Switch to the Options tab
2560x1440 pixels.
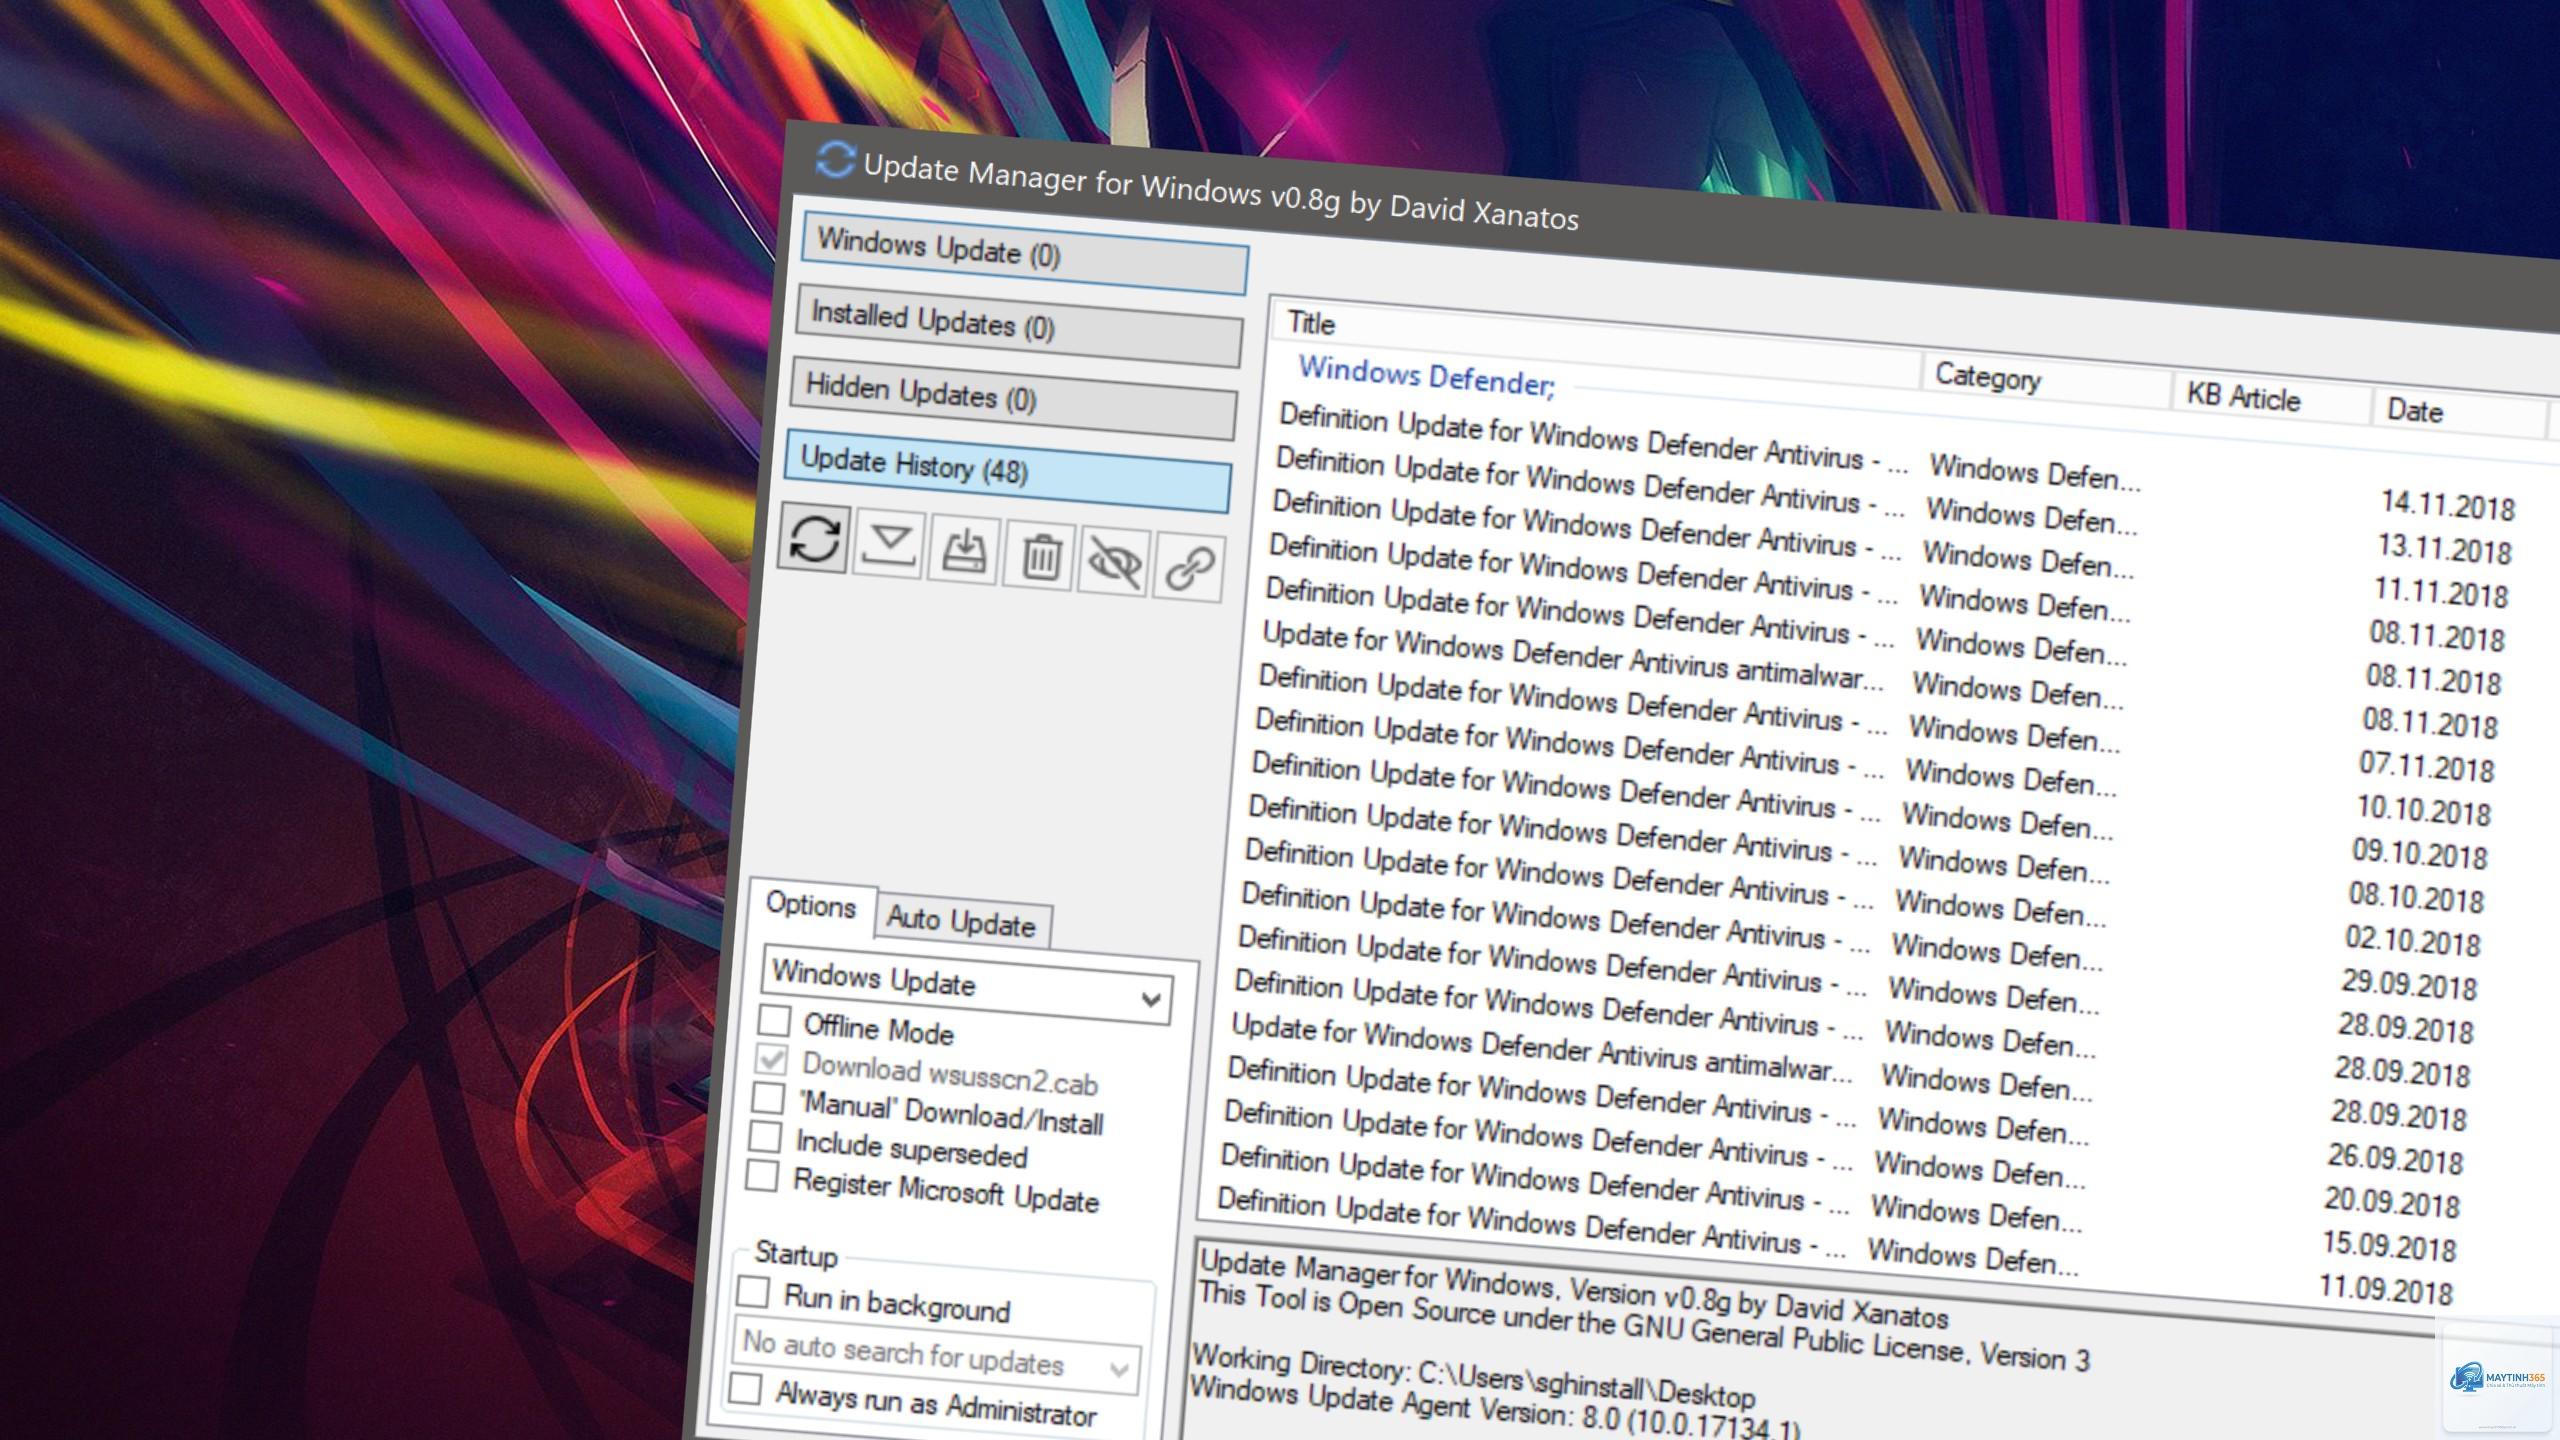pyautogui.click(x=811, y=905)
